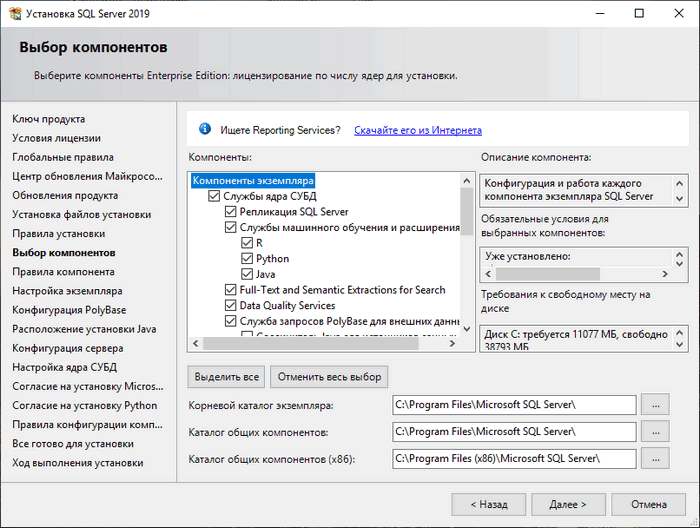
Task: Edit the Каталог общих компонентов path field
Action: pyautogui.click(x=514, y=432)
